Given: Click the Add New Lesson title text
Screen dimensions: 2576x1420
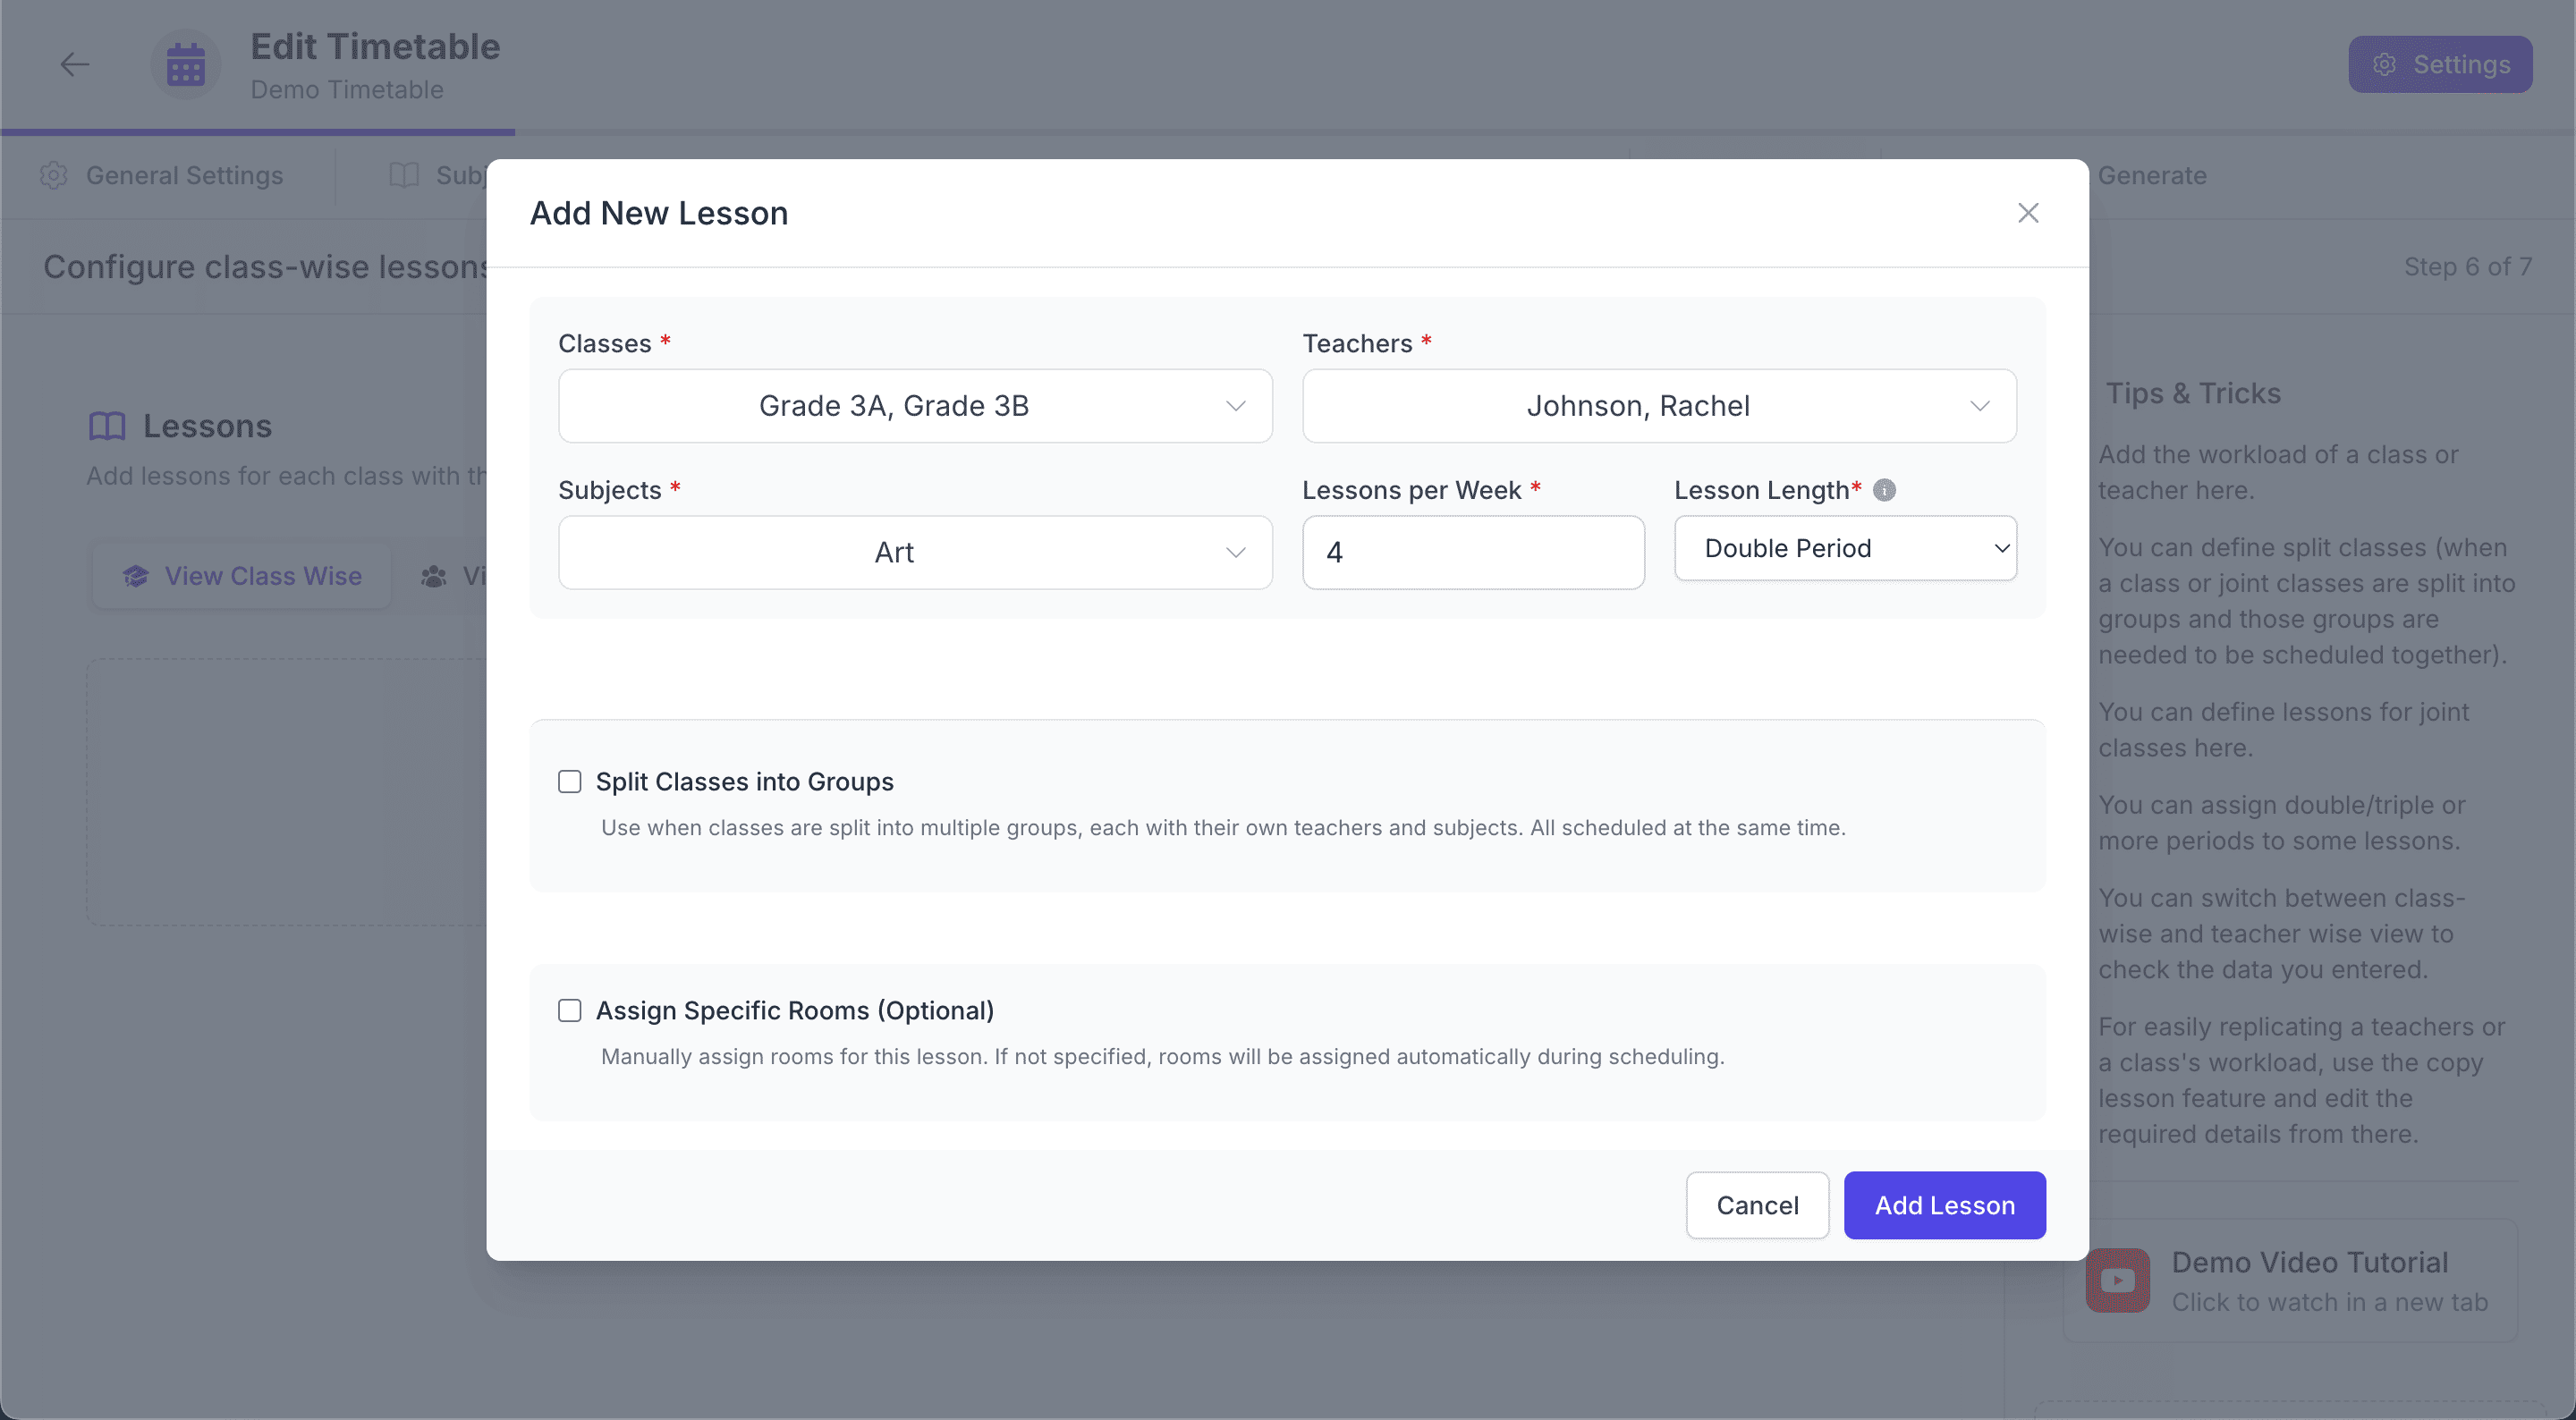Looking at the screenshot, I should pyautogui.click(x=659, y=213).
